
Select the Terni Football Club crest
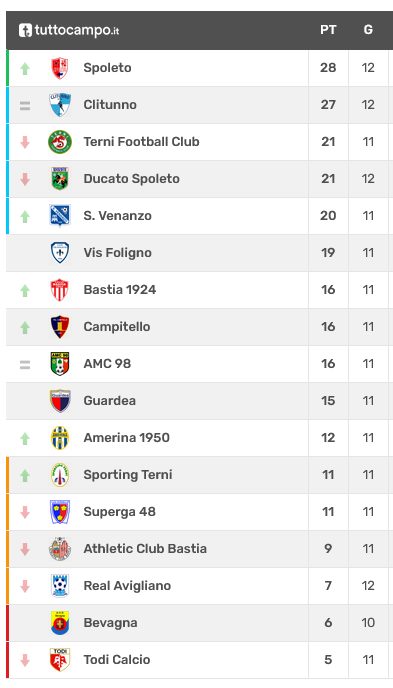pos(60,142)
